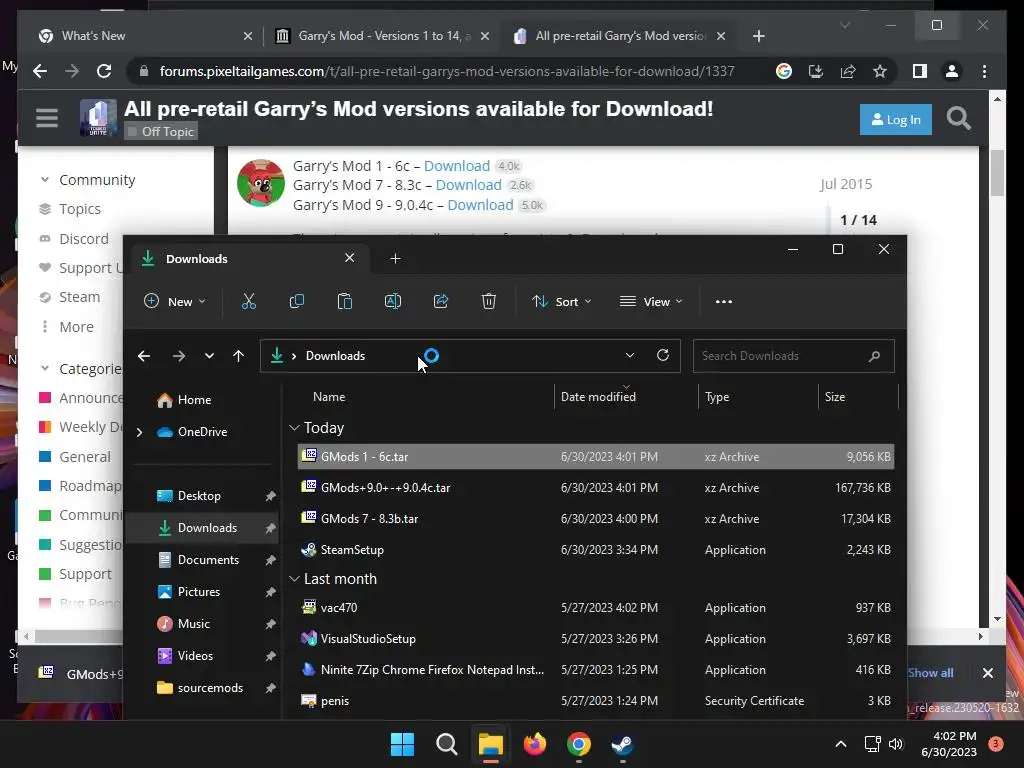
Task: Switch to the What's New Chrome tab
Action: [146, 36]
